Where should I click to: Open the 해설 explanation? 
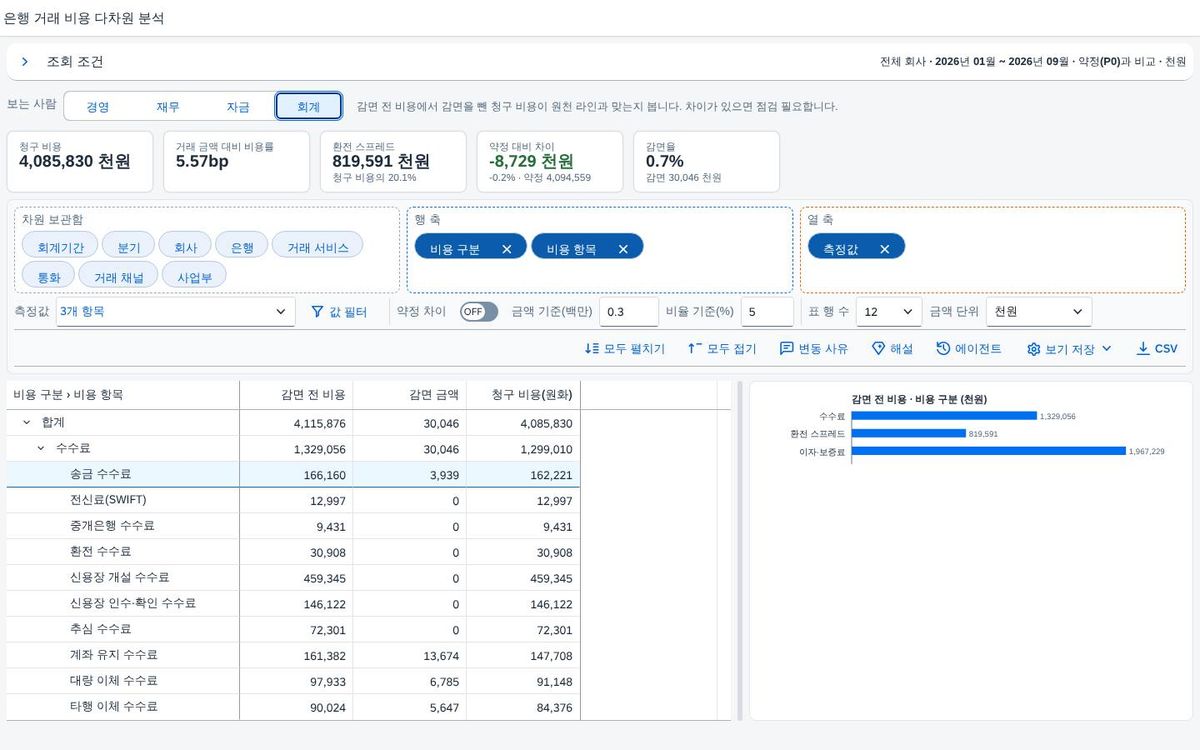point(892,349)
